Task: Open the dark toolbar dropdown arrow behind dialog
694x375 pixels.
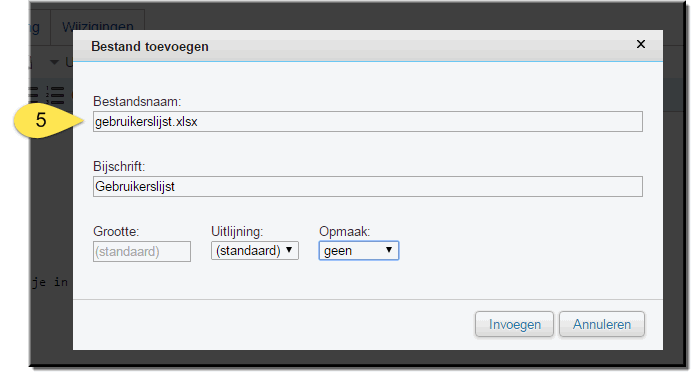Action: click(x=54, y=62)
